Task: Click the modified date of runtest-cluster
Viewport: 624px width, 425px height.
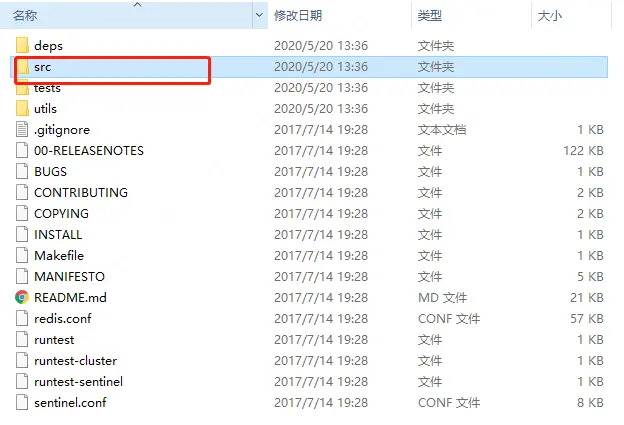Action: click(x=321, y=361)
